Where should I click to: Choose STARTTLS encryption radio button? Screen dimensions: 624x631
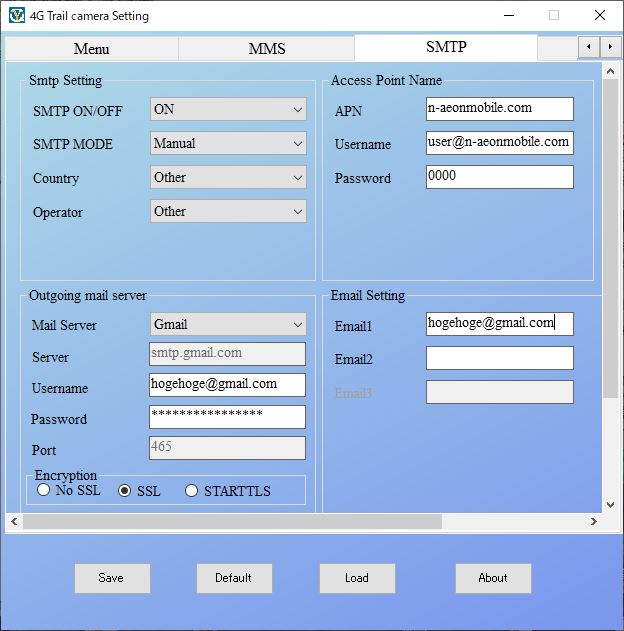click(191, 491)
